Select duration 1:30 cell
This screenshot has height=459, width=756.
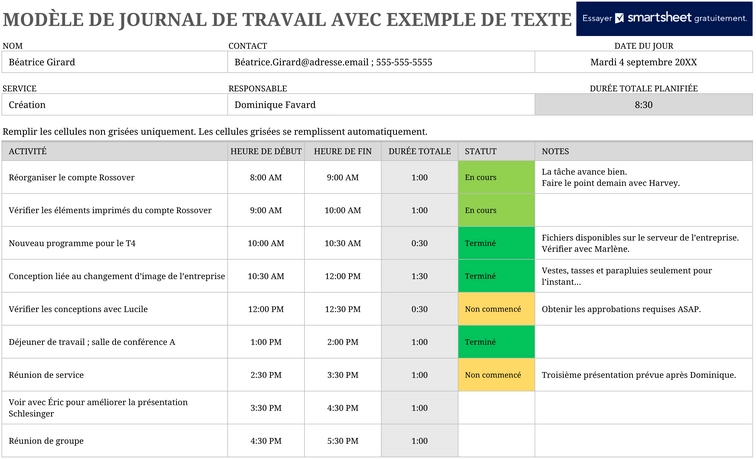click(x=419, y=276)
